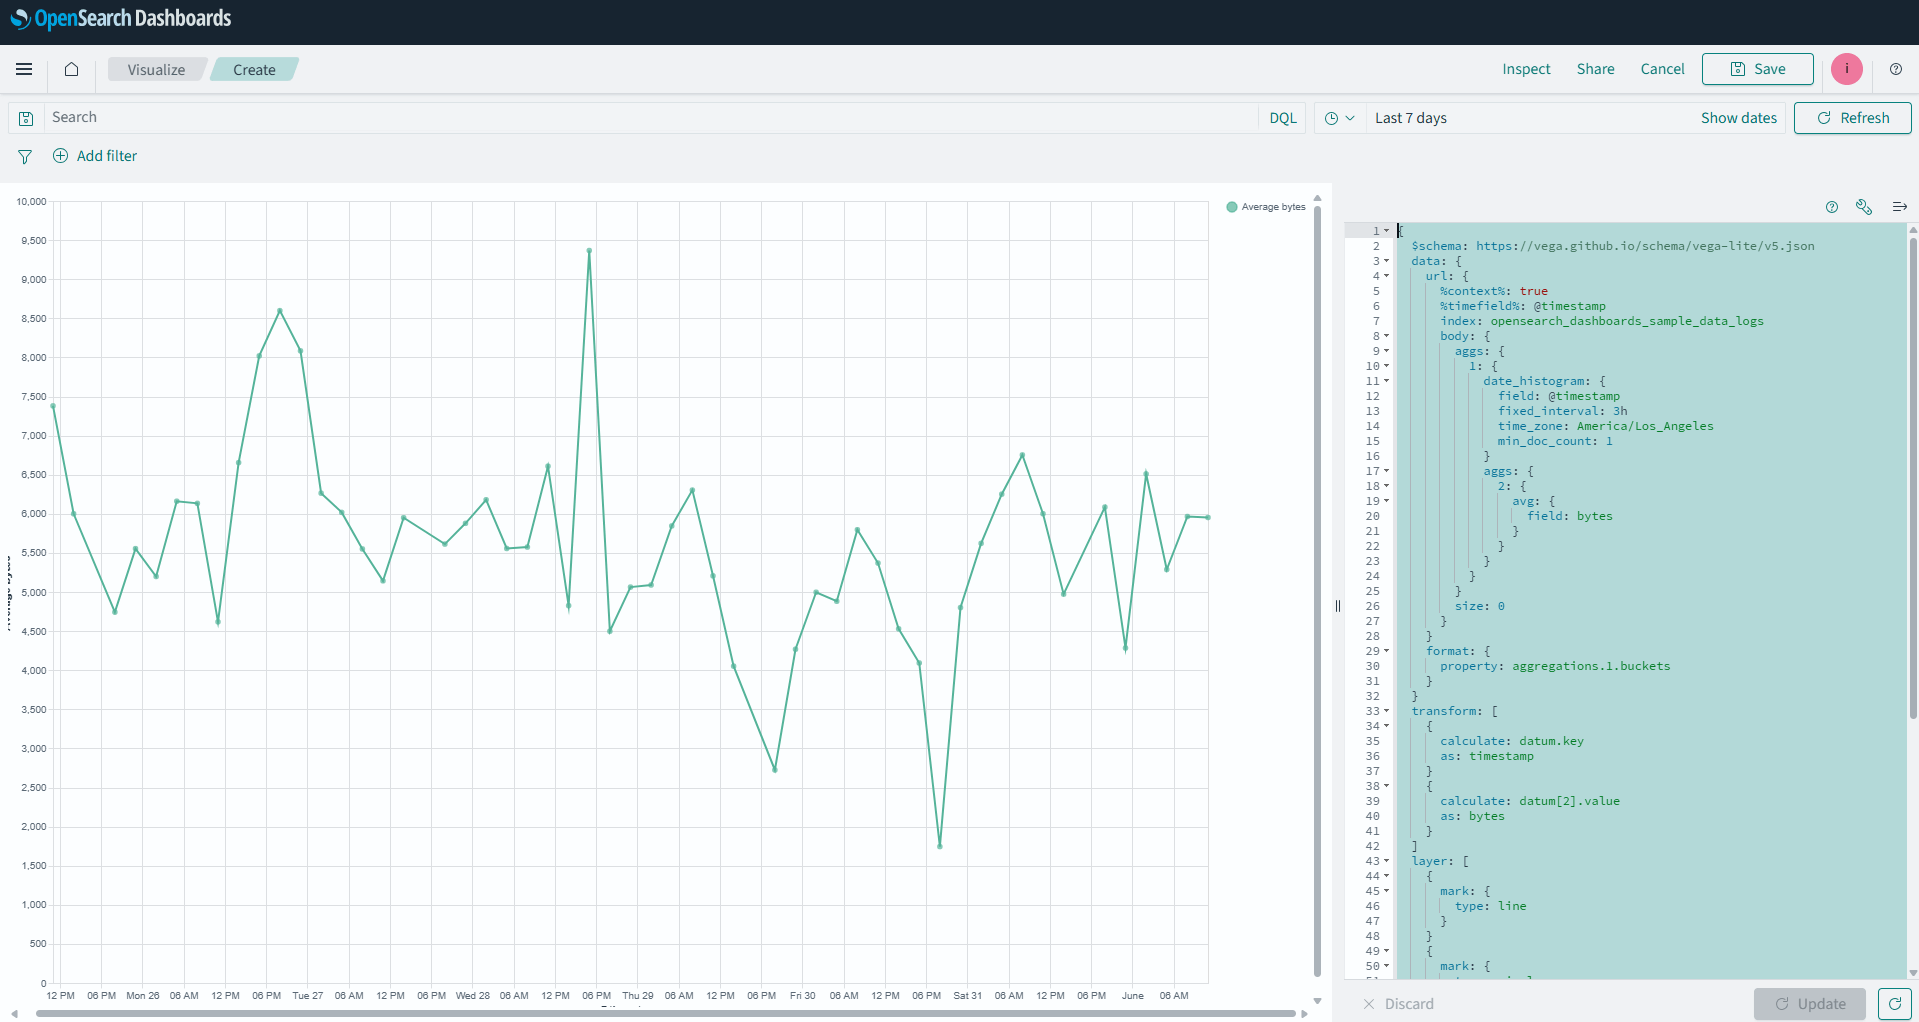This screenshot has width=1919, height=1022.
Task: Collapse the transform block at line 33
Action: (1384, 711)
